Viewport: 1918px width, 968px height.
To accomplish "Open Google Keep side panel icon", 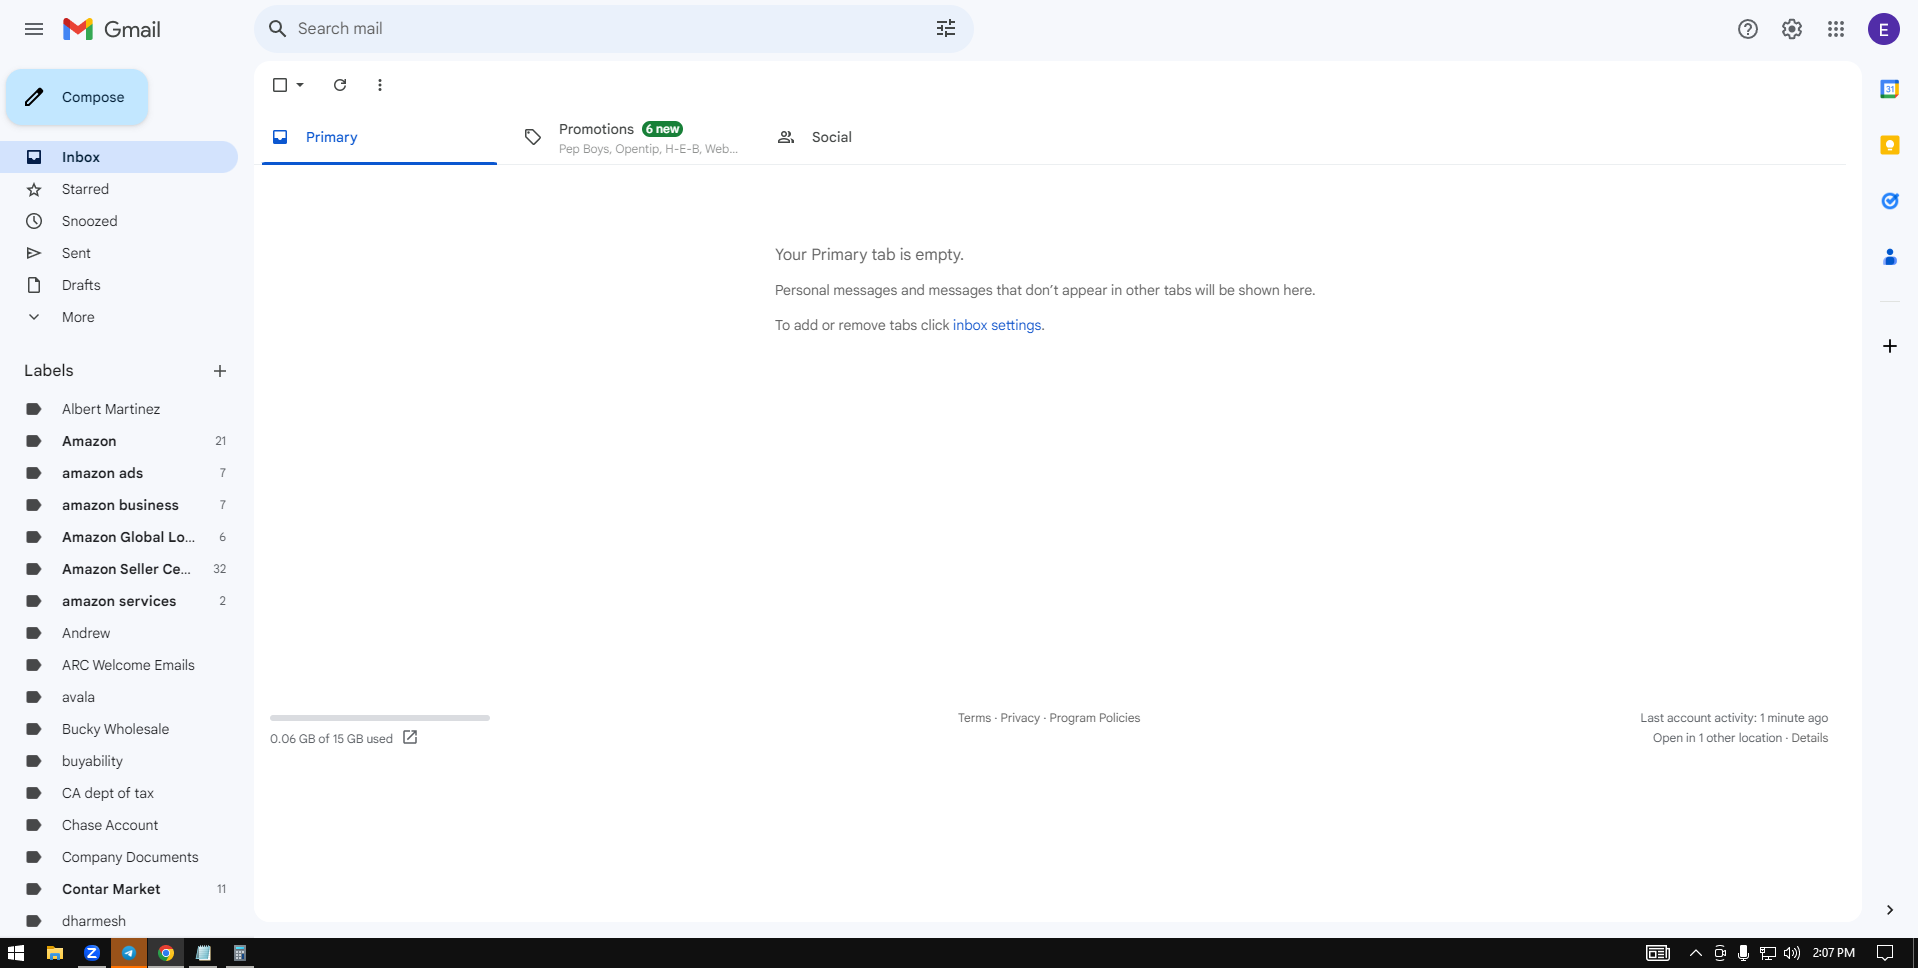I will pyautogui.click(x=1890, y=145).
